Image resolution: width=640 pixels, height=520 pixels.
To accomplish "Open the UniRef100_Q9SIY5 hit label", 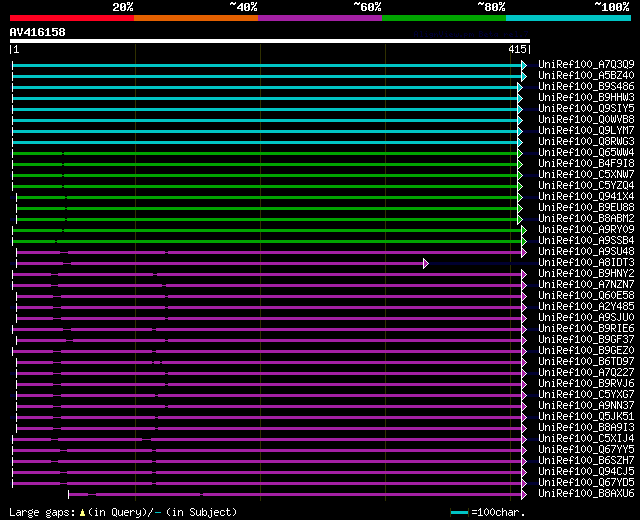I will click(586, 109).
